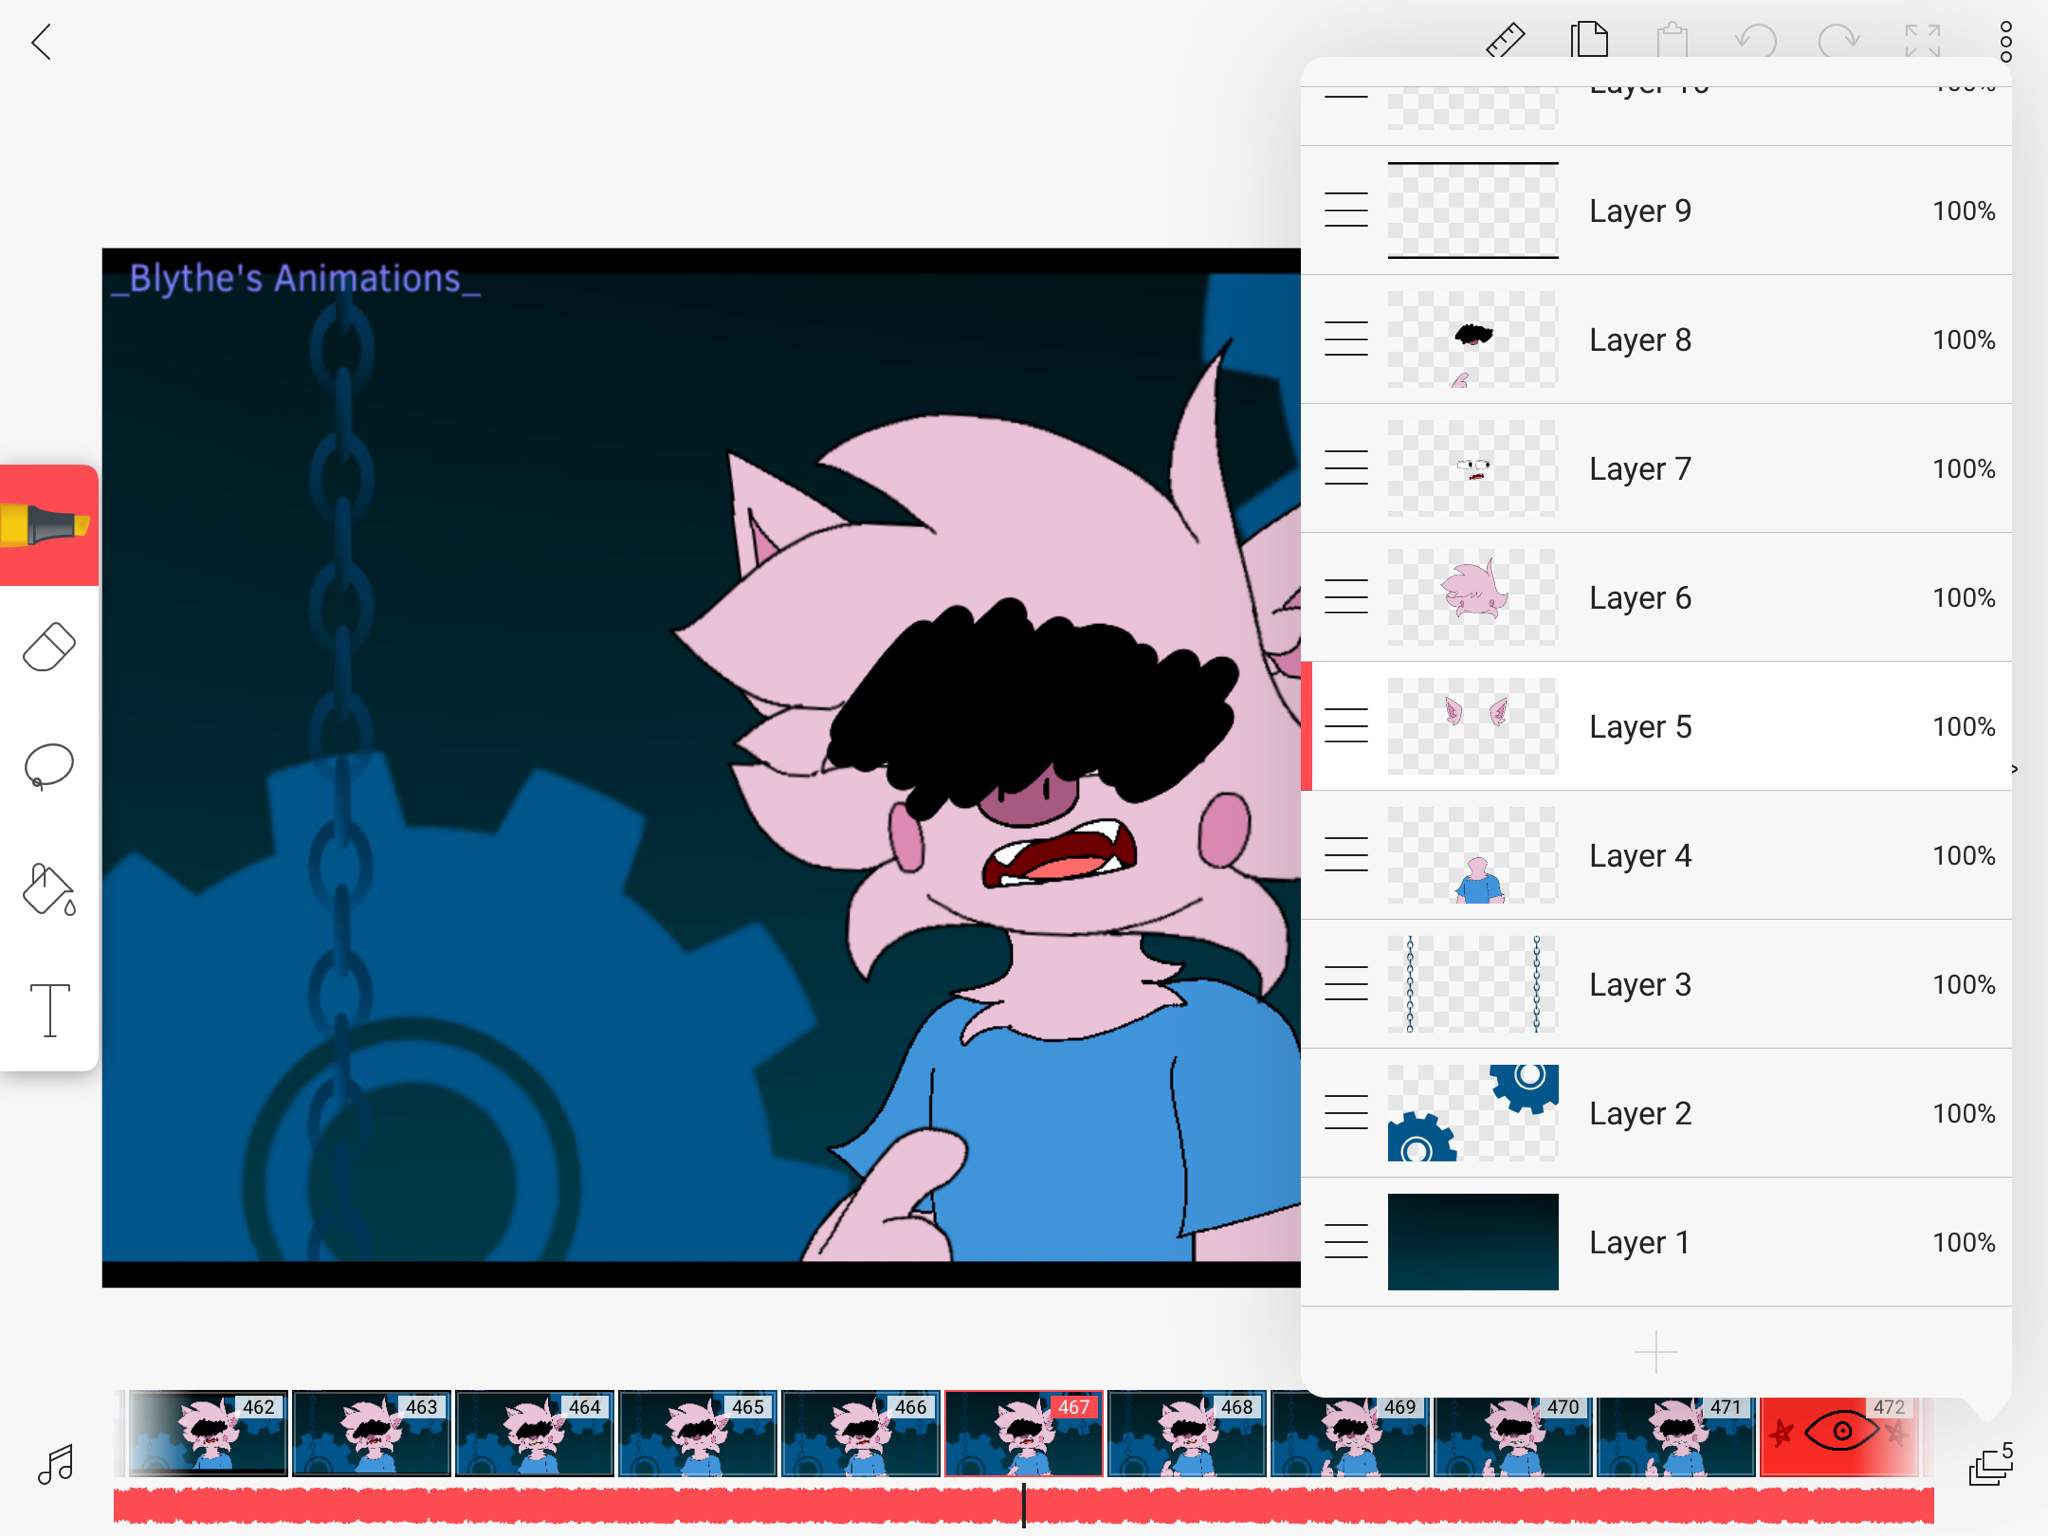
Task: Select Layer 1 background gradient thumbnail
Action: [1473, 1242]
